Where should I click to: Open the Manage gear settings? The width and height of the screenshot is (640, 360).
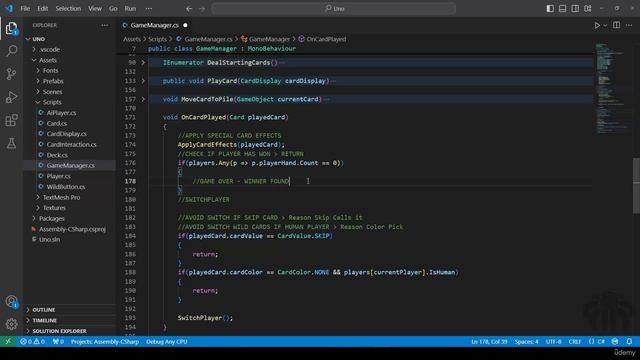pyautogui.click(x=11, y=324)
